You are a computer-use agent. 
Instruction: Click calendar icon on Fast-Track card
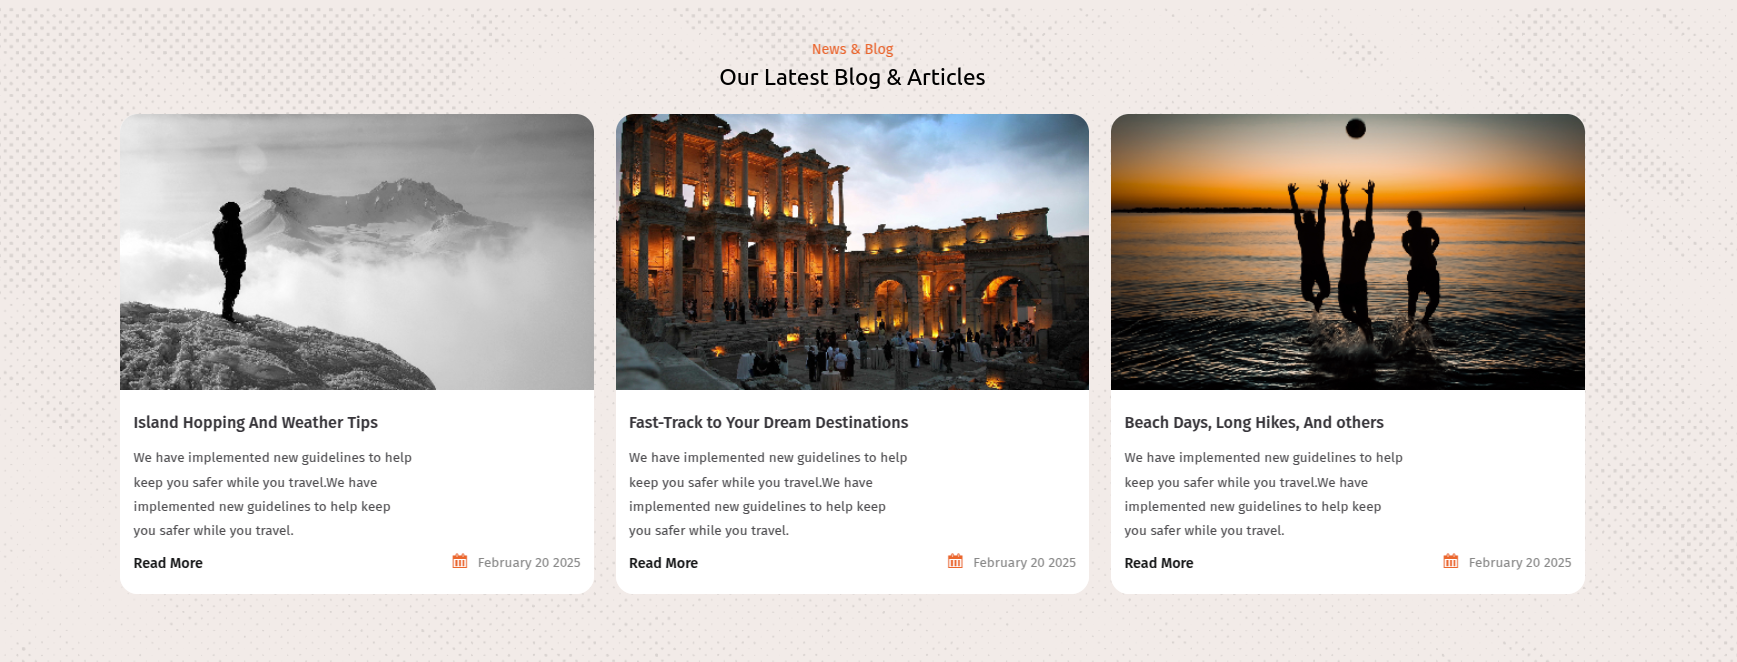[955, 561]
